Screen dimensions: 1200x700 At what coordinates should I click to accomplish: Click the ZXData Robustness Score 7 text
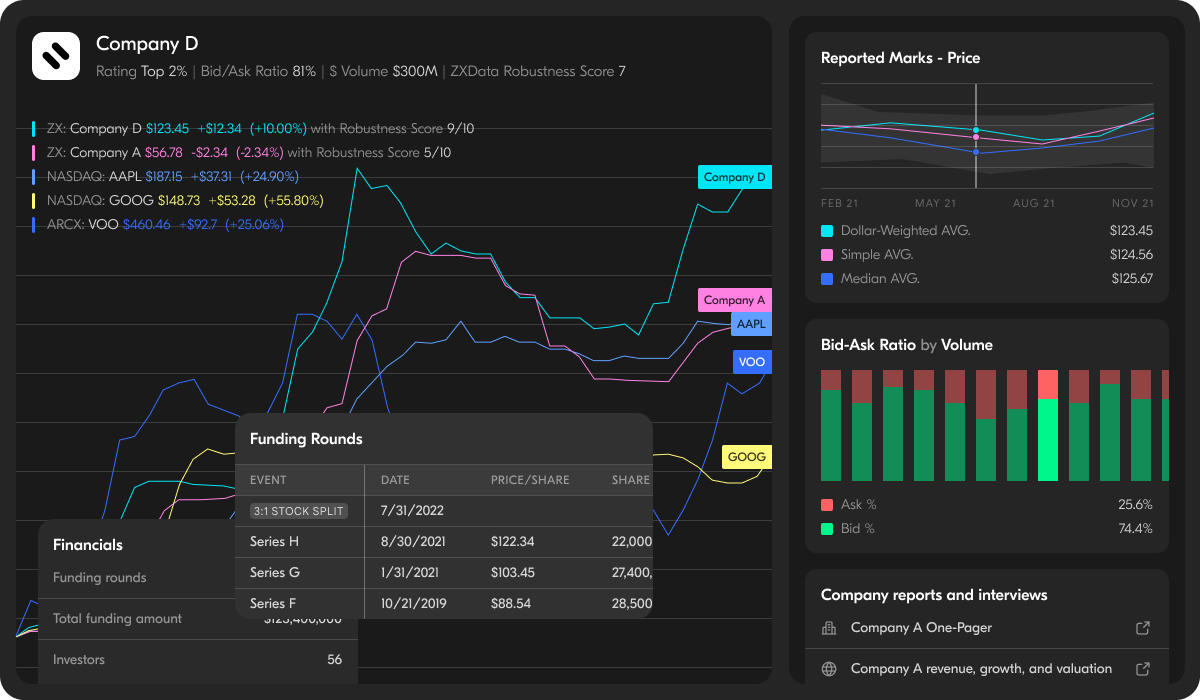pos(538,72)
